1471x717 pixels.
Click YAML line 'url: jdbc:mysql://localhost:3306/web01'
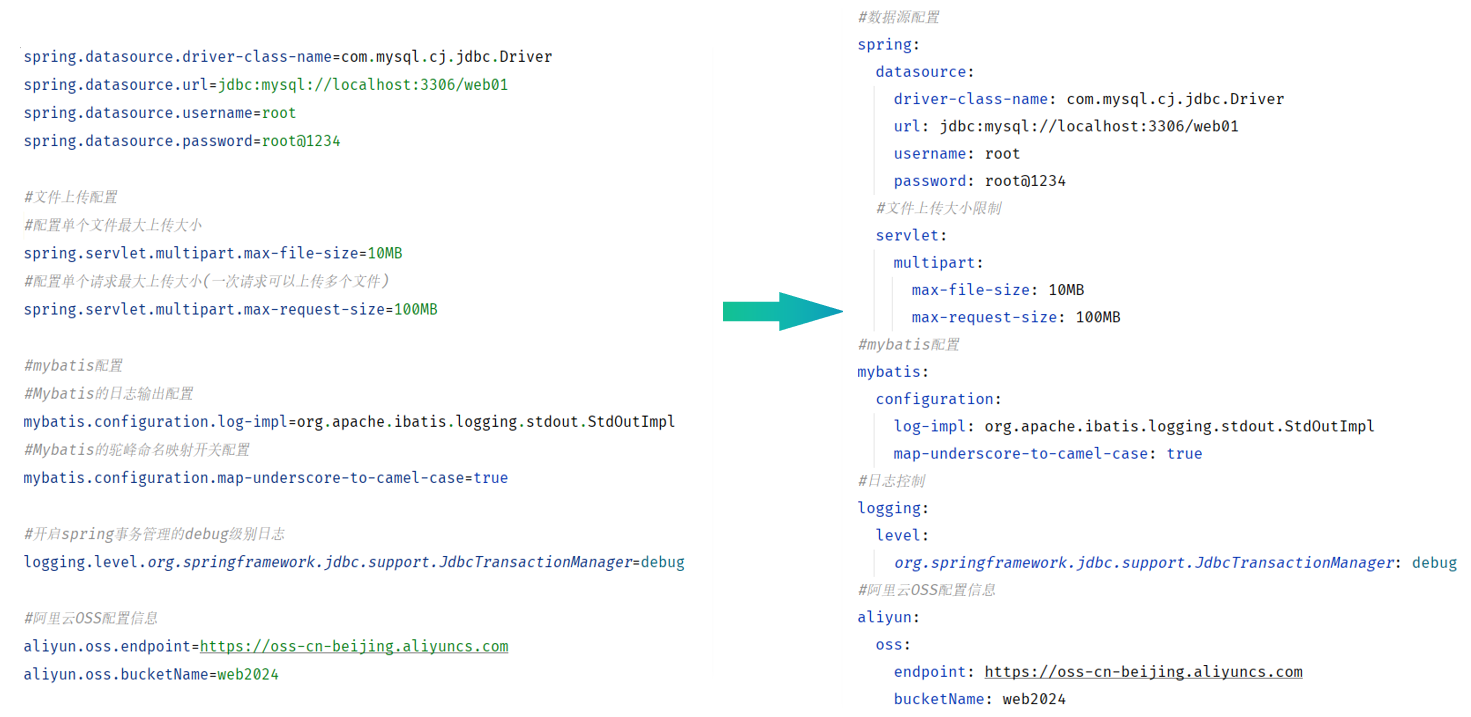[x=1066, y=126]
